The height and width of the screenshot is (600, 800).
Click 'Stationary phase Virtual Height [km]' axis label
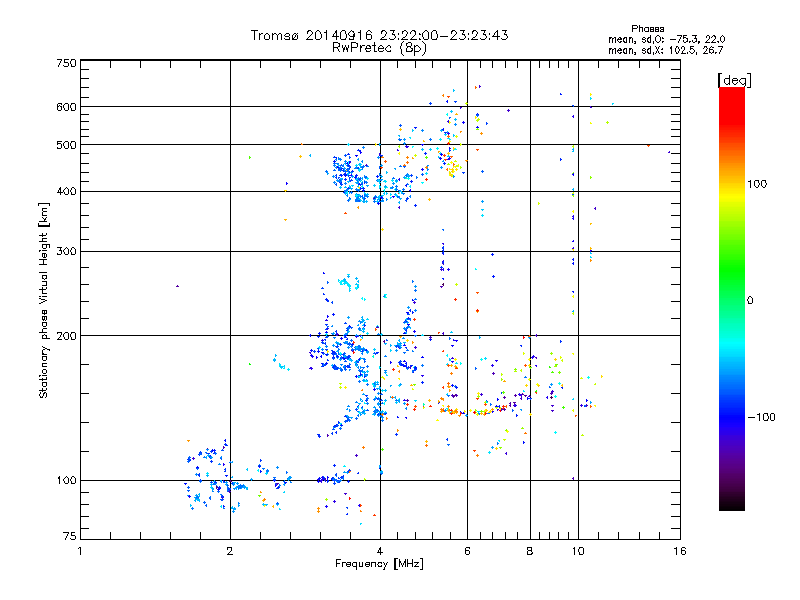point(43,300)
